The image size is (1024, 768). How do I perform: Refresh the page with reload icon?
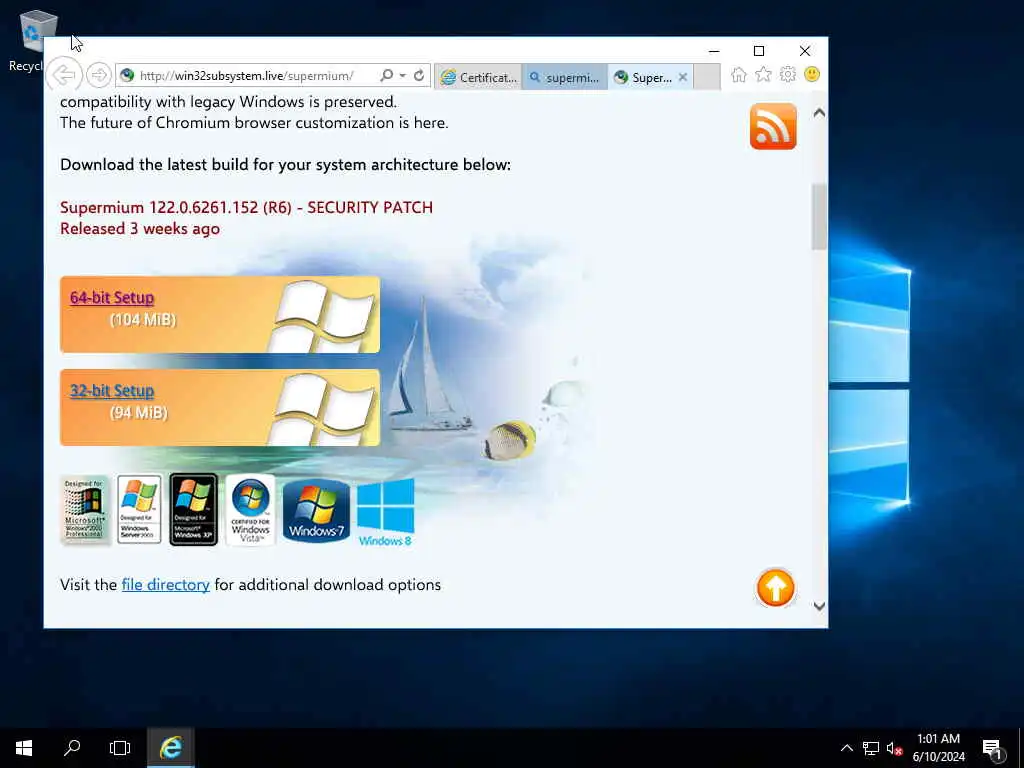coord(419,76)
